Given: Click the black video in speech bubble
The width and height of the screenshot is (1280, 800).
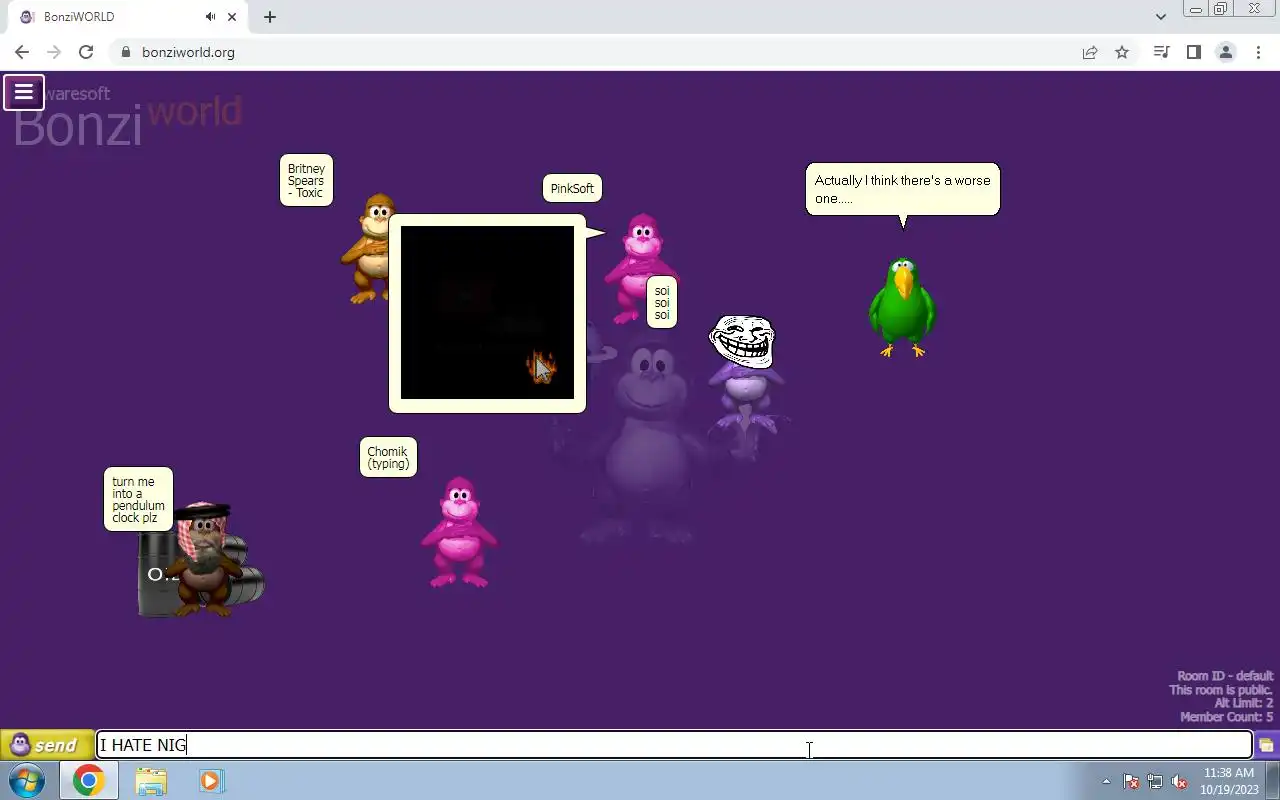Looking at the screenshot, I should (487, 312).
